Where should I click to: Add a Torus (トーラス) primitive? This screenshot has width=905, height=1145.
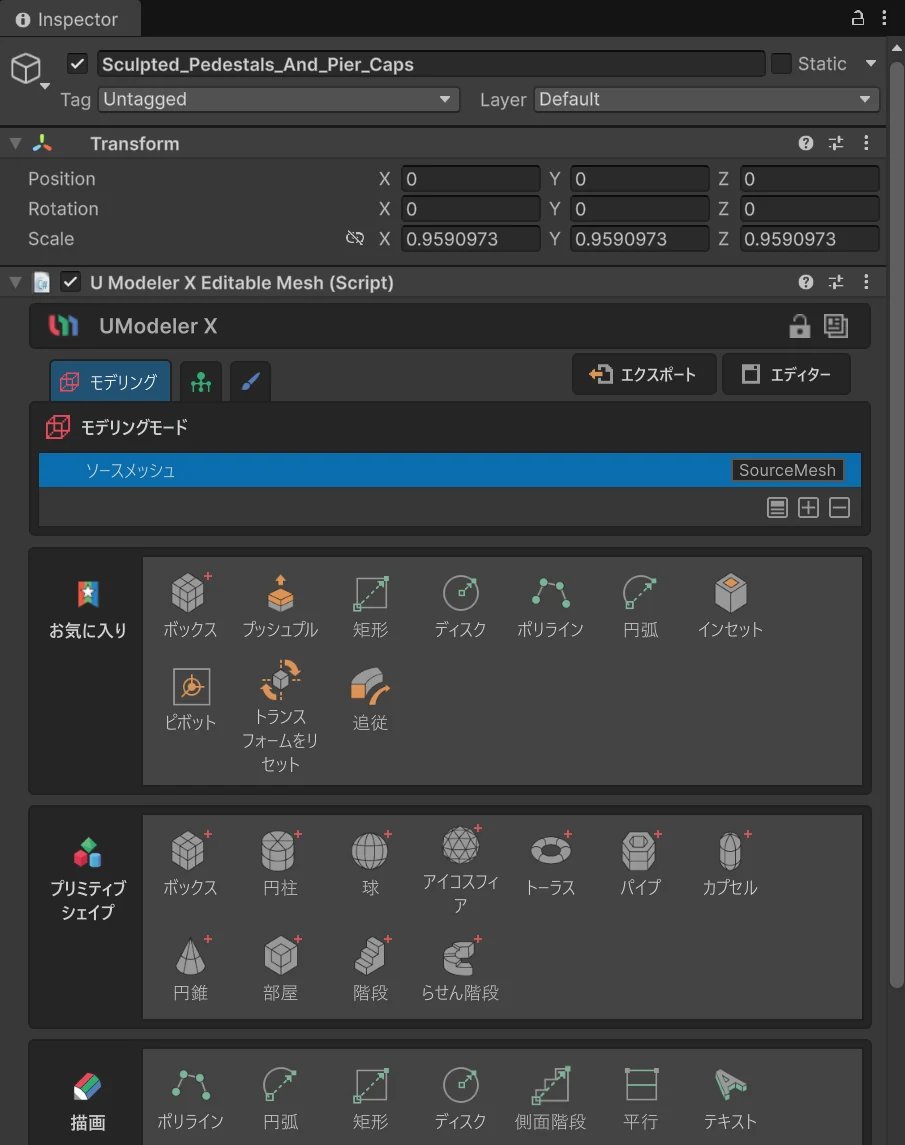pos(551,864)
